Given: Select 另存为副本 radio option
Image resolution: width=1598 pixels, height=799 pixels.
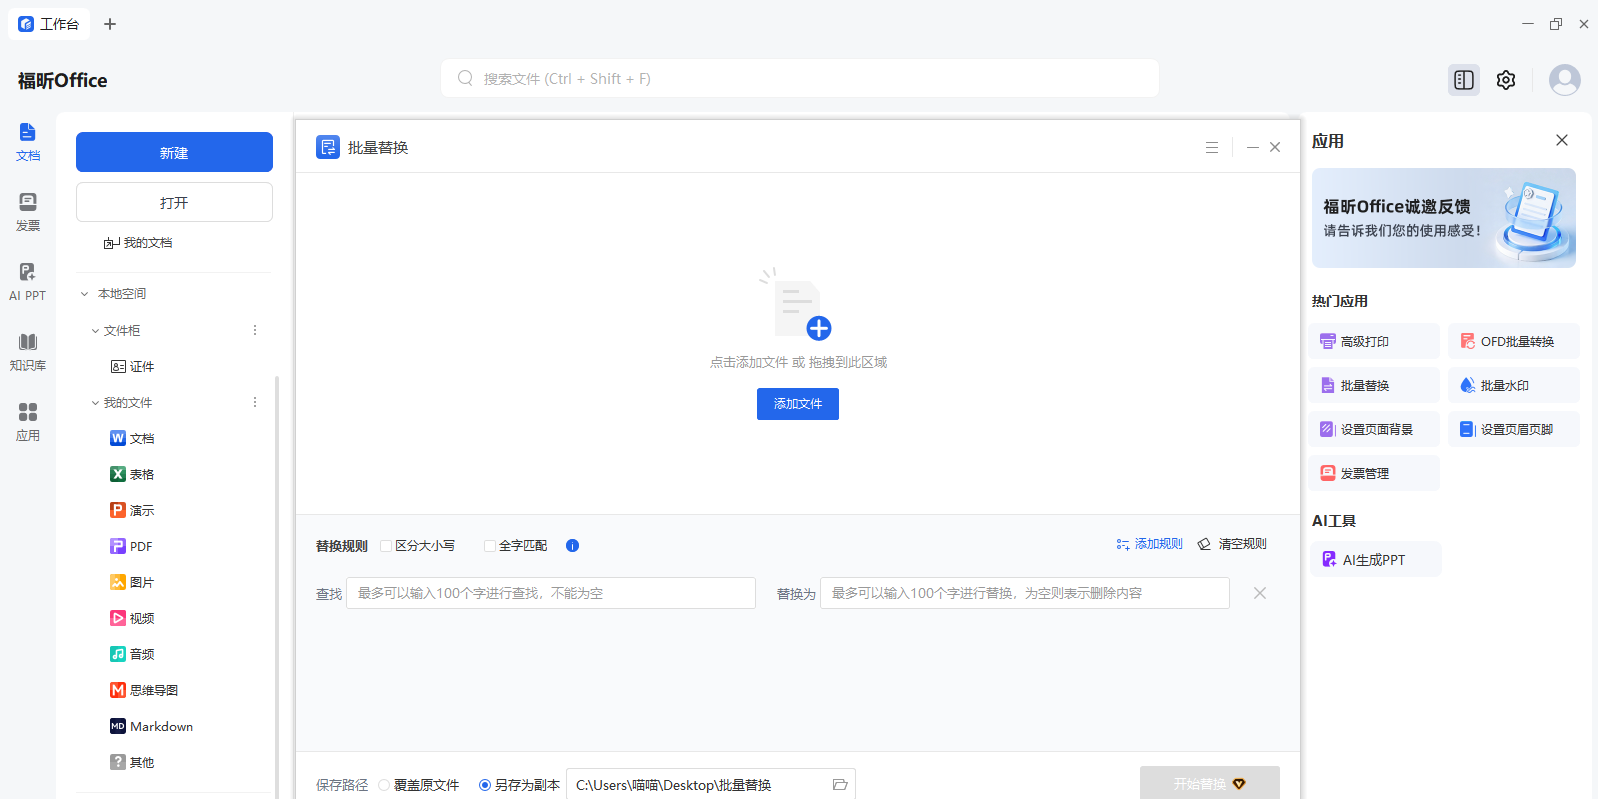Looking at the screenshot, I should 485,785.
